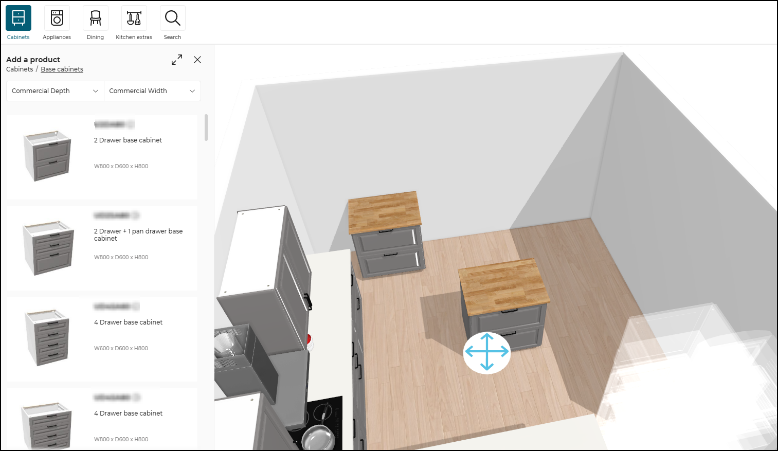Click the product list scrollbar
The image size is (778, 451).
[x=206, y=127]
